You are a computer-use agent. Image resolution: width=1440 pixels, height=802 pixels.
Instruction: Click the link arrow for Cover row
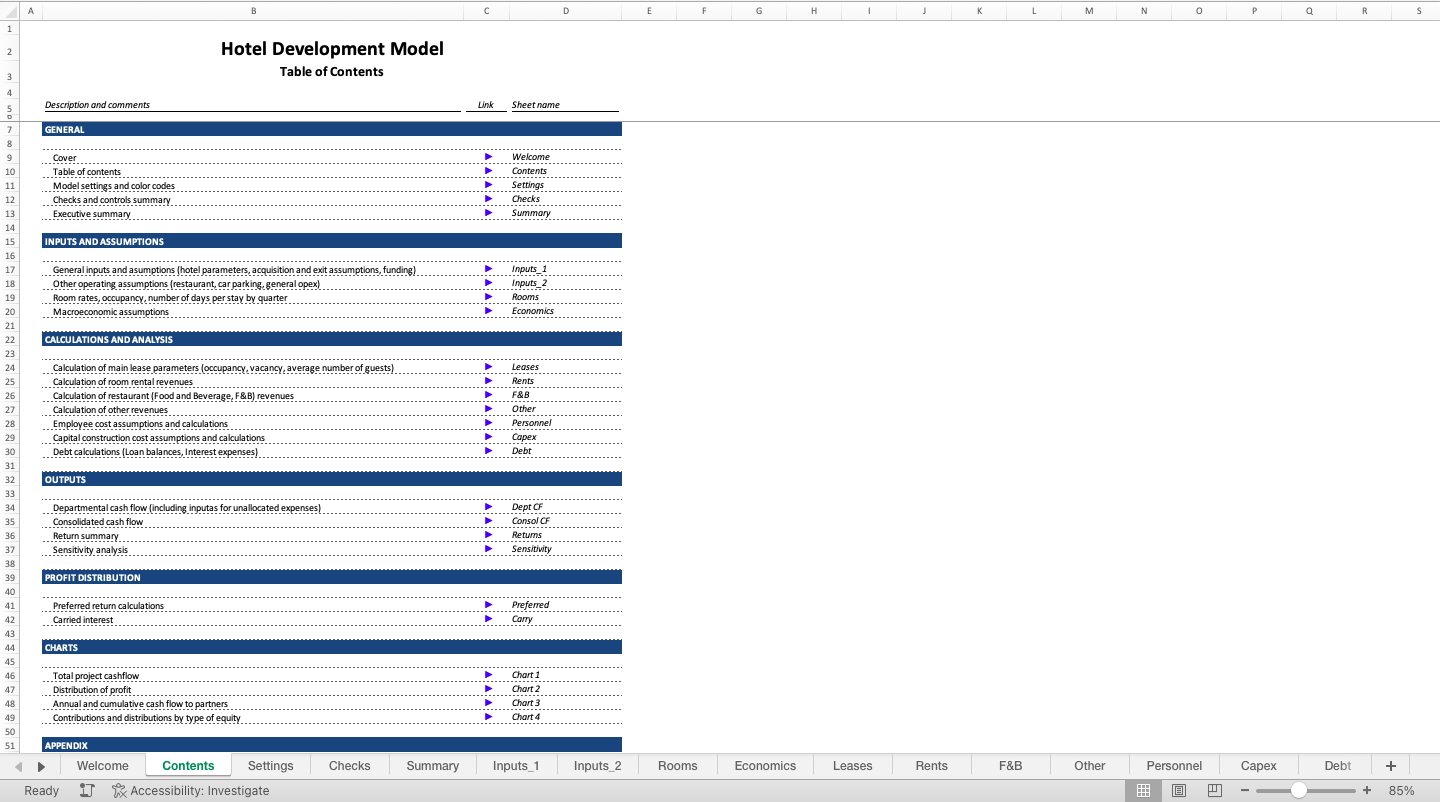(488, 157)
